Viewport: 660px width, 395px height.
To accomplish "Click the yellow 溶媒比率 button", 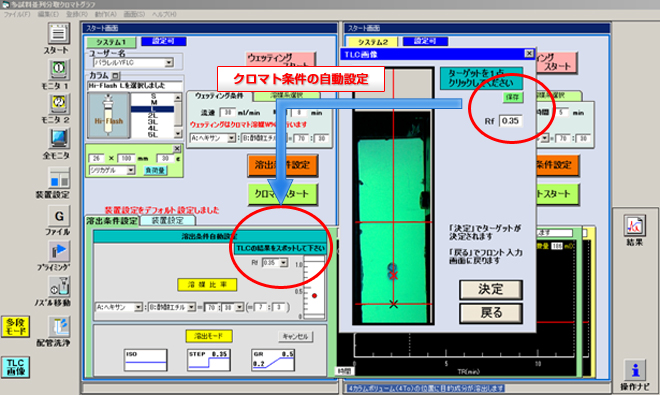I will point(207,285).
